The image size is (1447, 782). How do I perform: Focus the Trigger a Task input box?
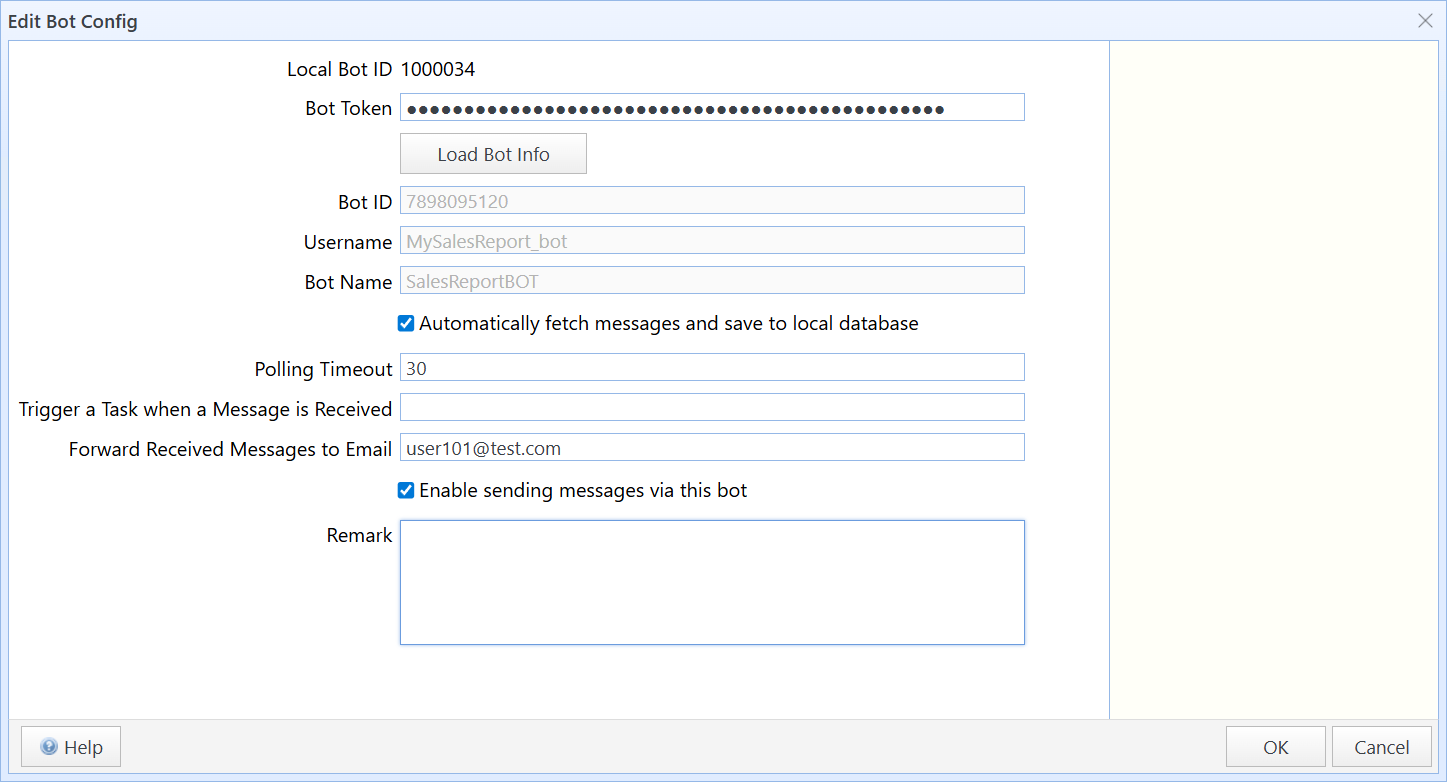(x=712, y=408)
